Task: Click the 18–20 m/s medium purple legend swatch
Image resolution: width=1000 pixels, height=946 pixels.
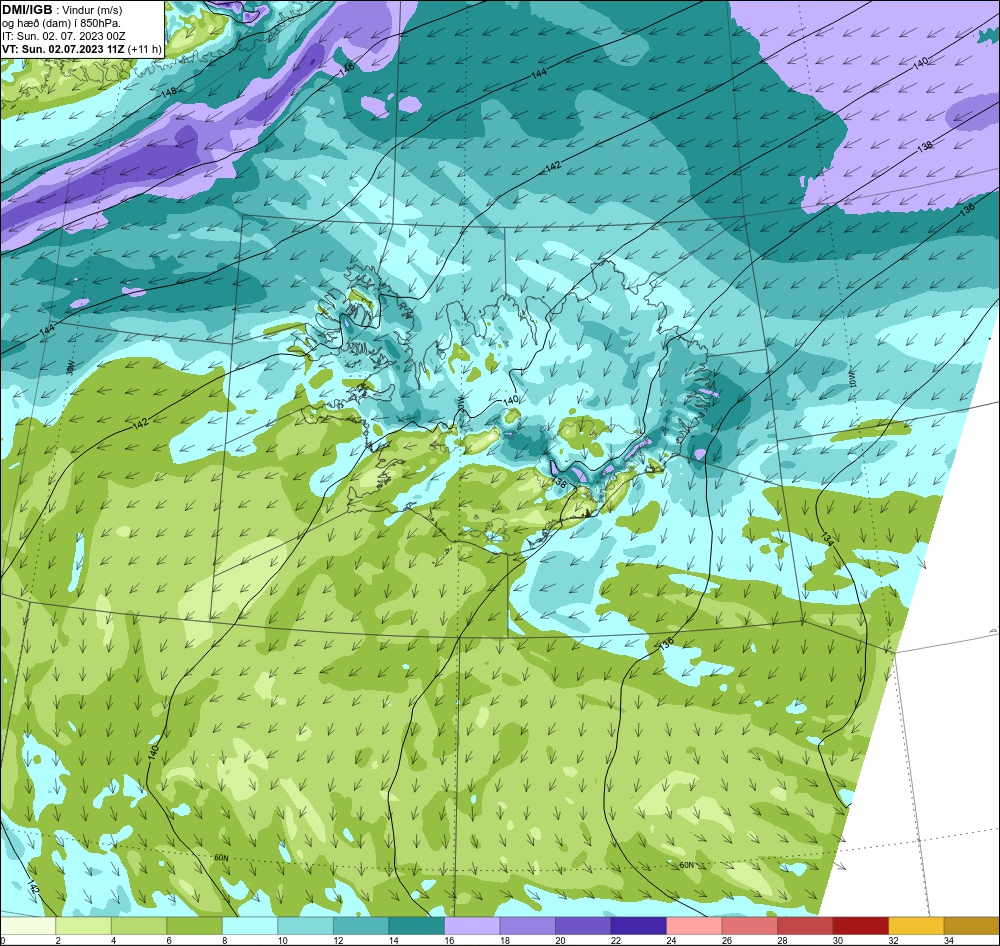Action: pos(527,926)
